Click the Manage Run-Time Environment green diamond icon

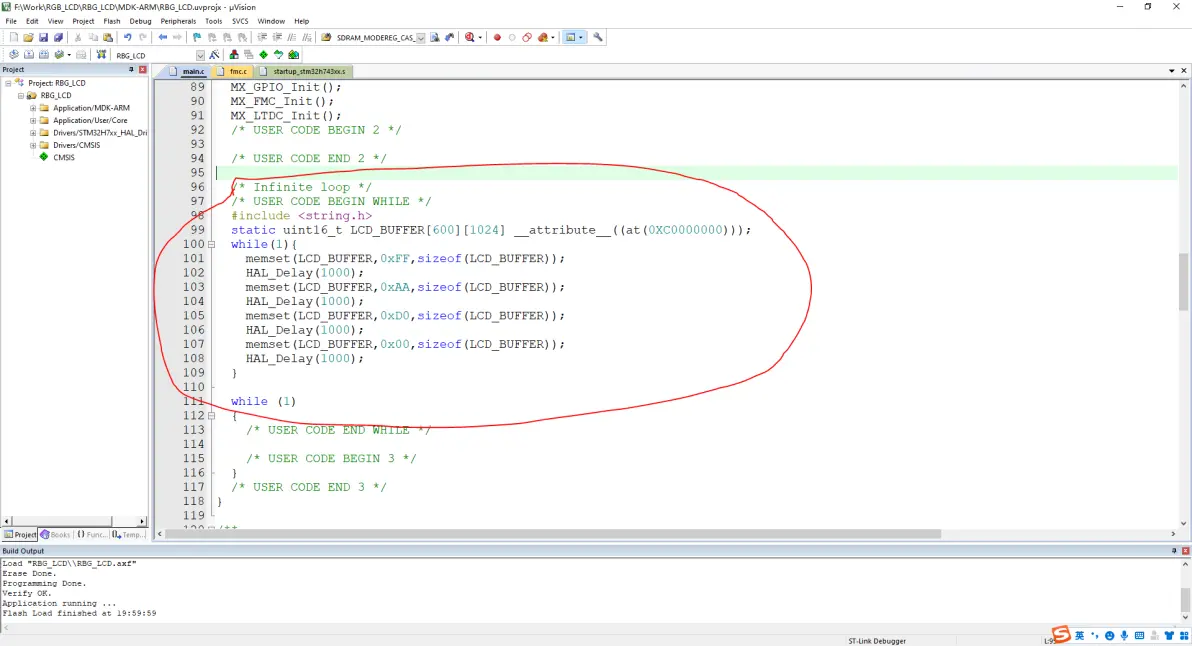pyautogui.click(x=263, y=55)
